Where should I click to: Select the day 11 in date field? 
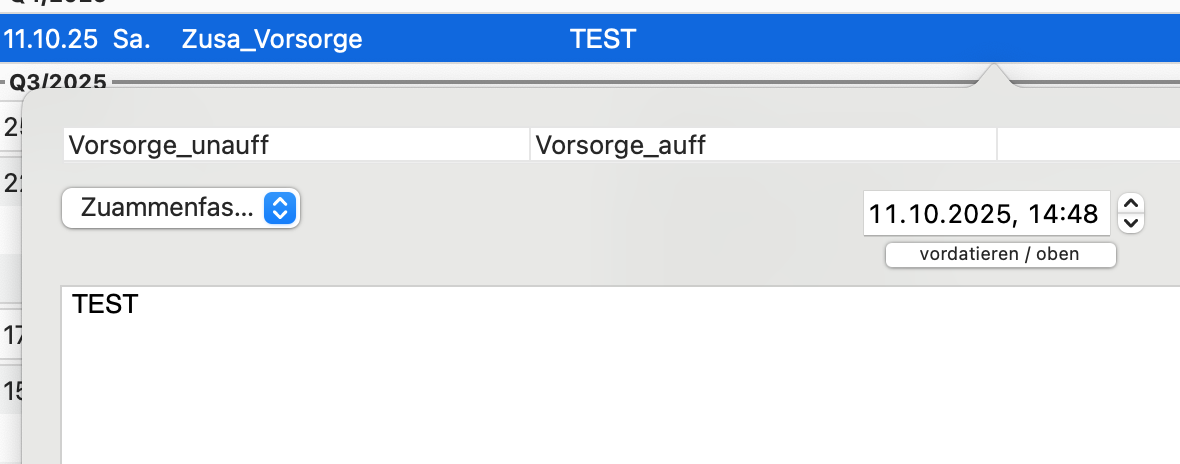pos(884,215)
